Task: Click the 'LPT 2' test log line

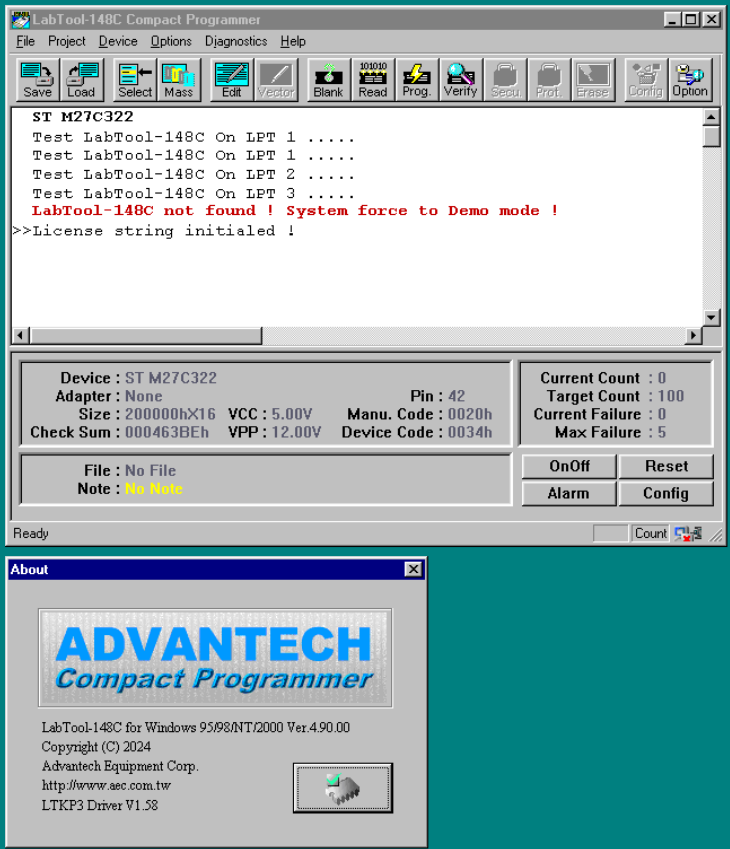Action: (x=193, y=174)
